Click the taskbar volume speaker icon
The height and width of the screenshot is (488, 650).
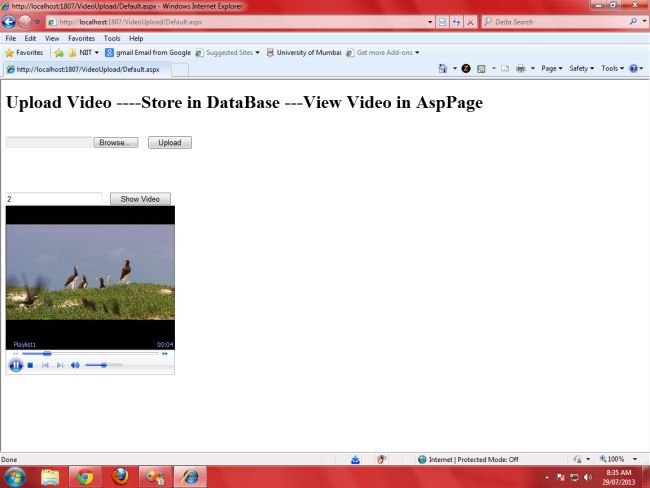tap(587, 477)
